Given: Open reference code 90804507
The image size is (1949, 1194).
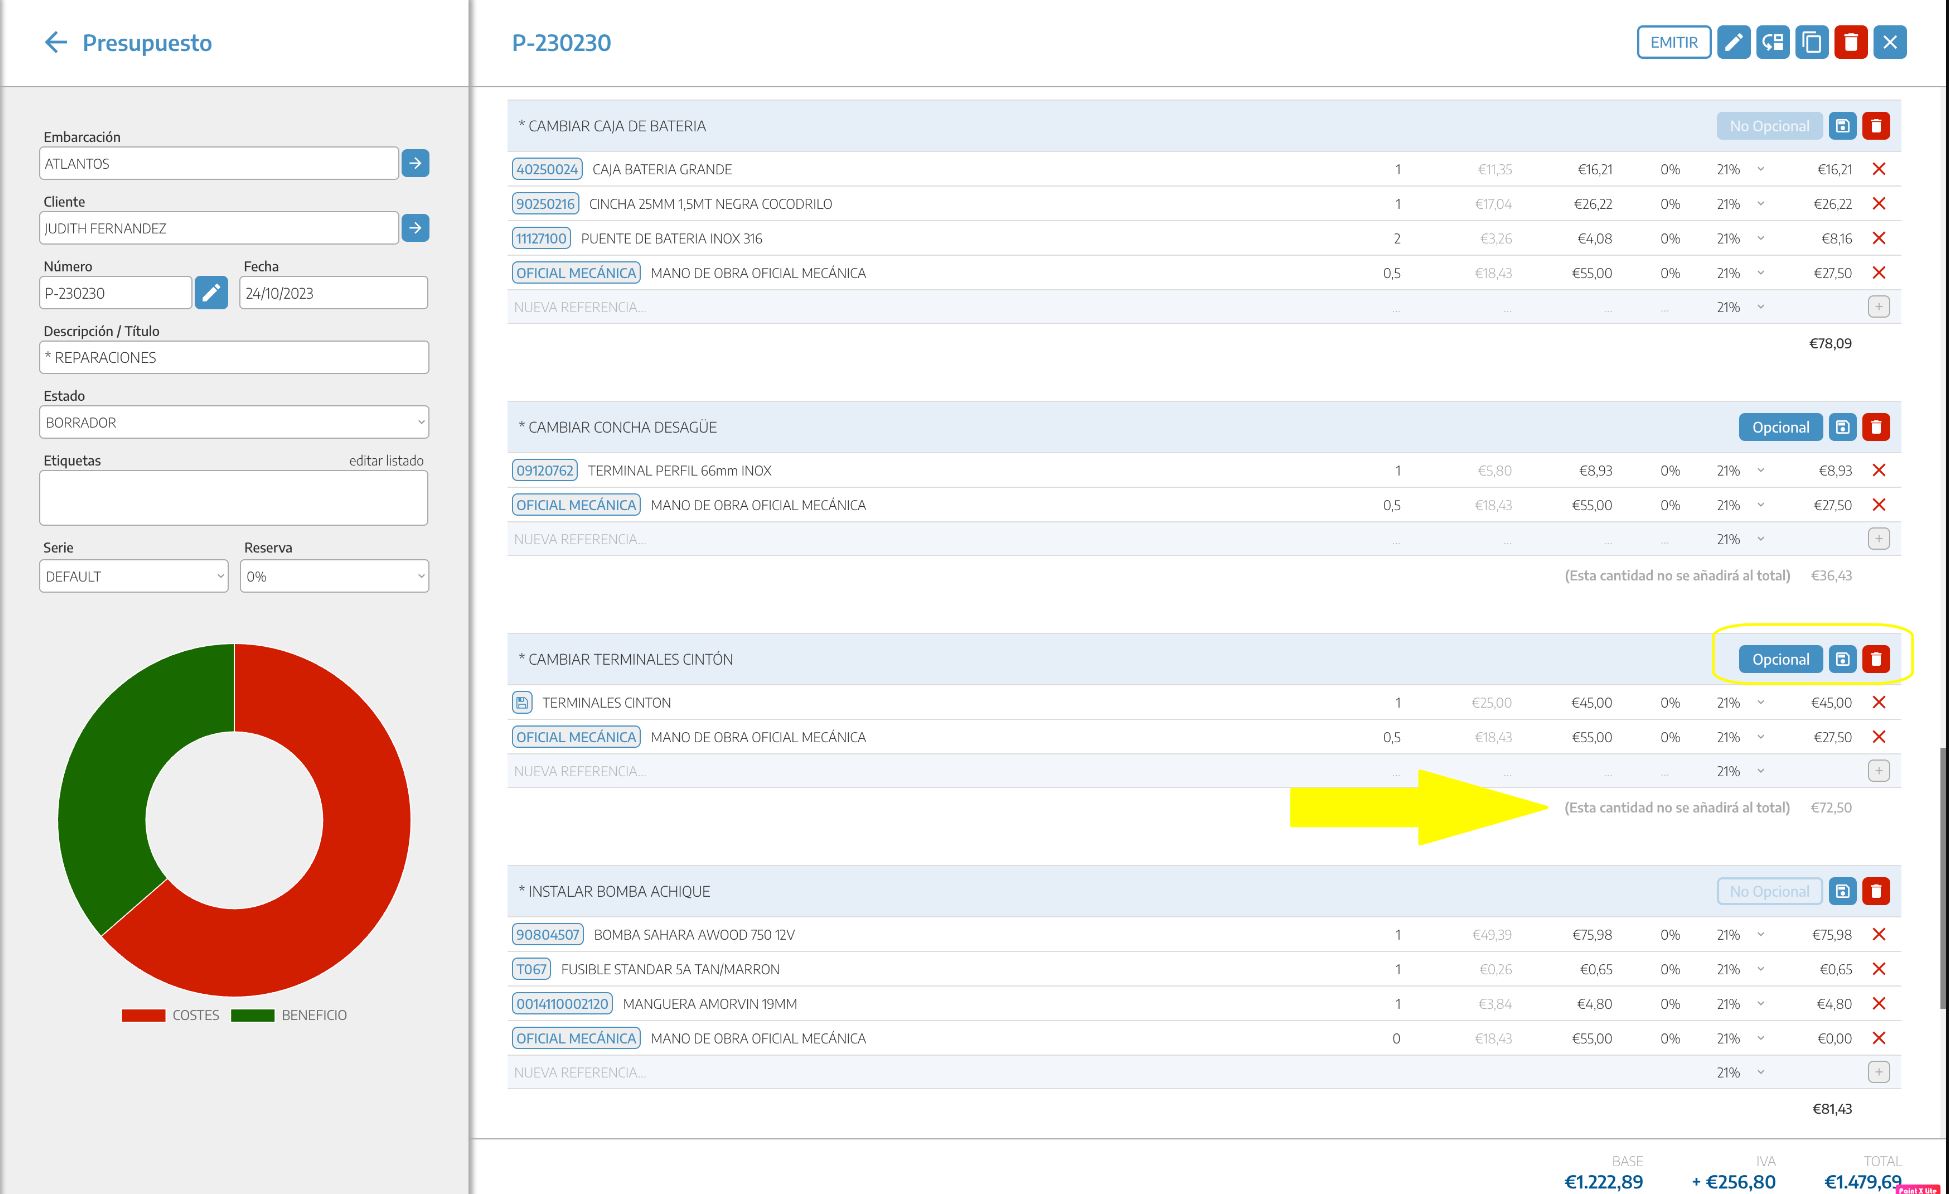Looking at the screenshot, I should (x=547, y=935).
